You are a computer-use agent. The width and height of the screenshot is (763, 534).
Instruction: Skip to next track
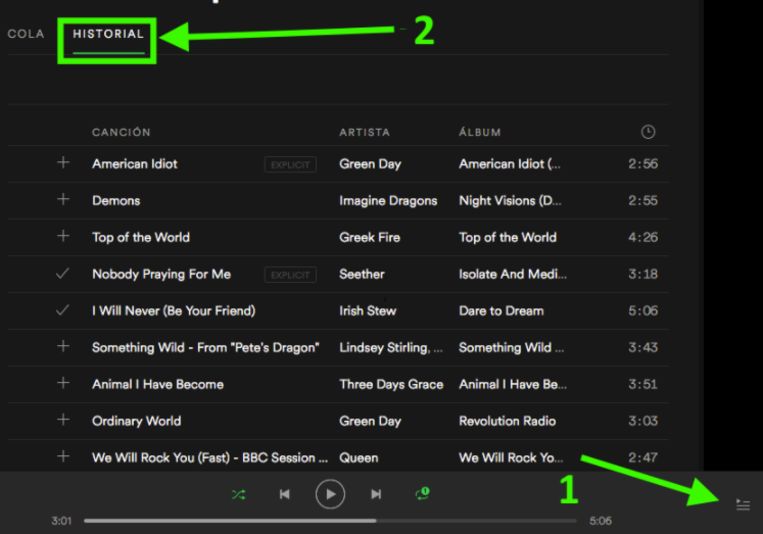click(x=376, y=494)
